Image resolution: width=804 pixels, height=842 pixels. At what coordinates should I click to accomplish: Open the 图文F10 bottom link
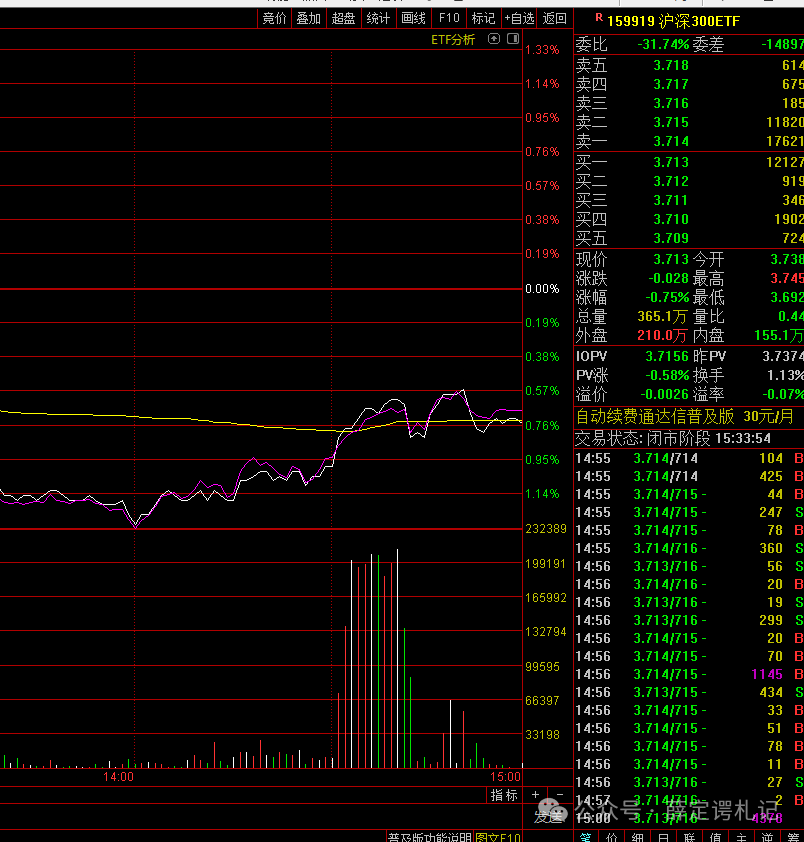click(498, 837)
